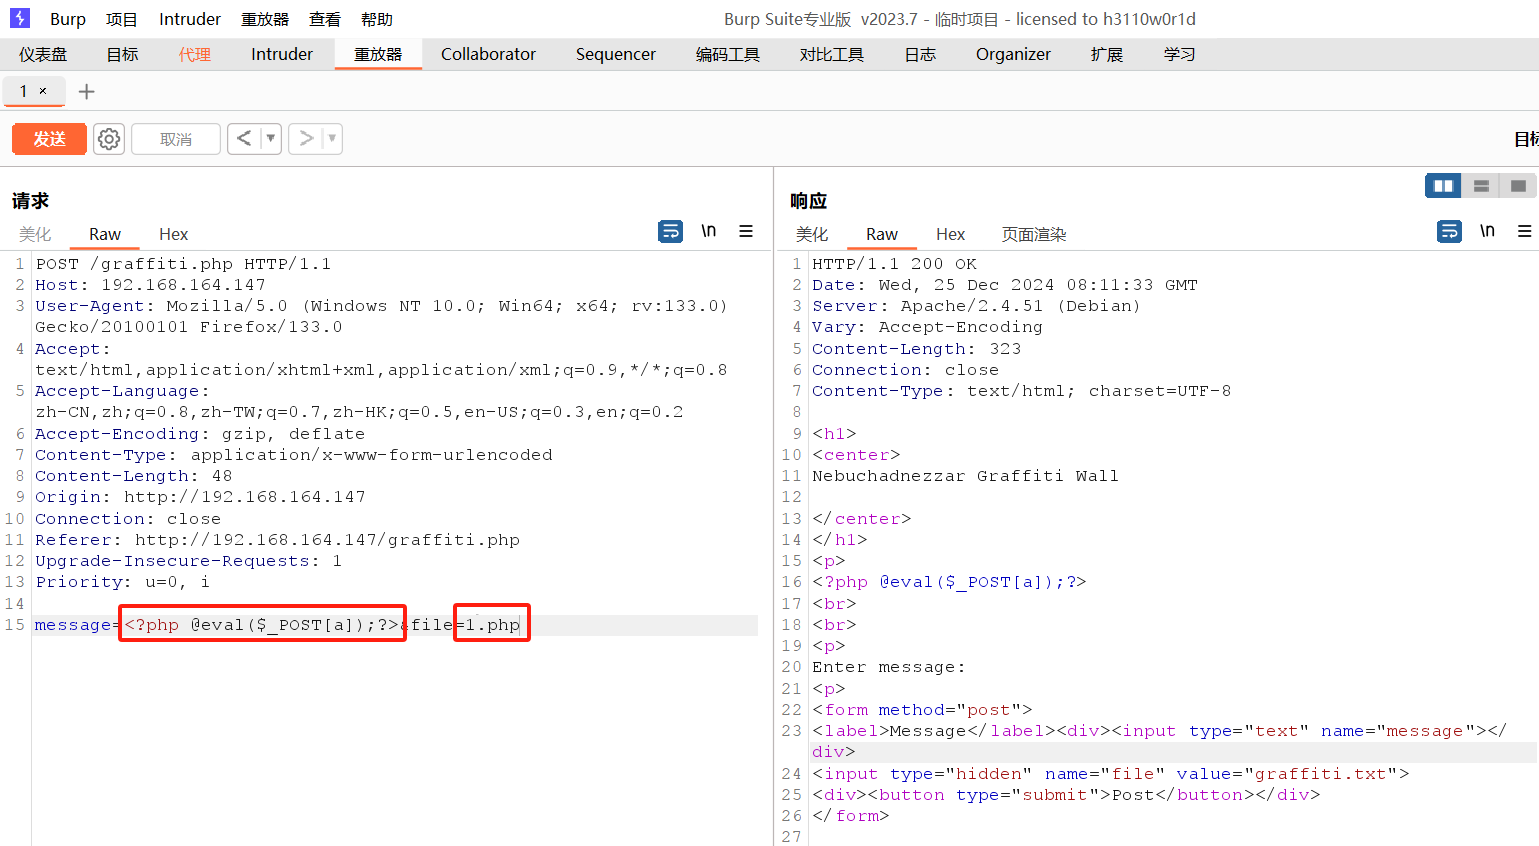Select the 重放器 repeater tool tab

pos(378,54)
